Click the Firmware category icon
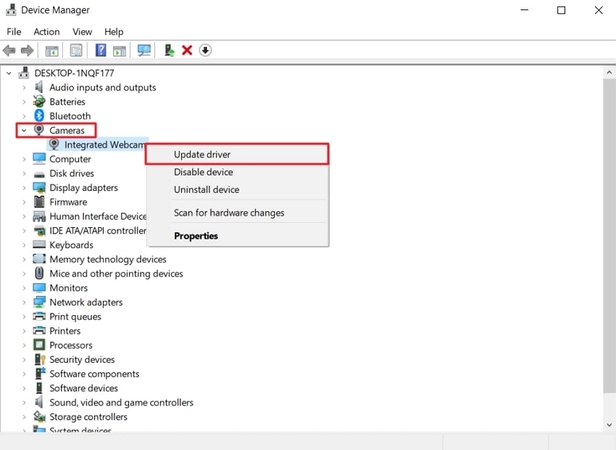 pos(39,202)
